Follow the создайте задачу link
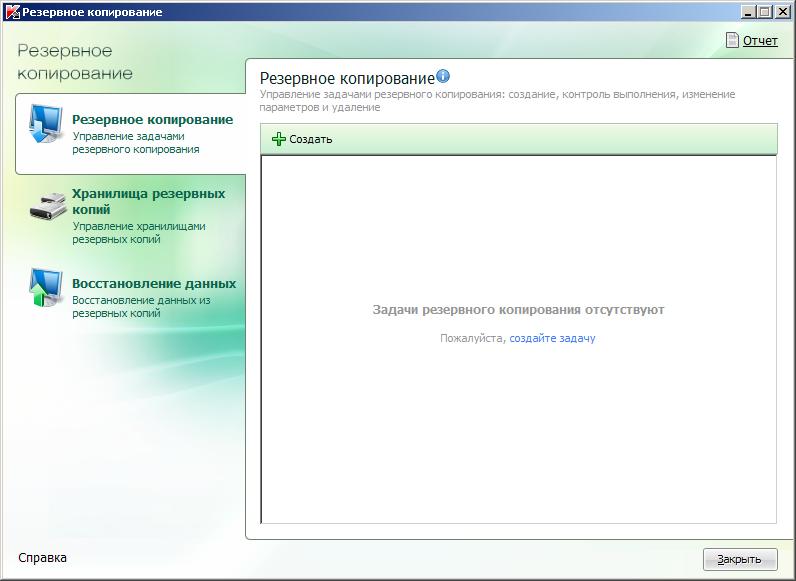 (552, 338)
